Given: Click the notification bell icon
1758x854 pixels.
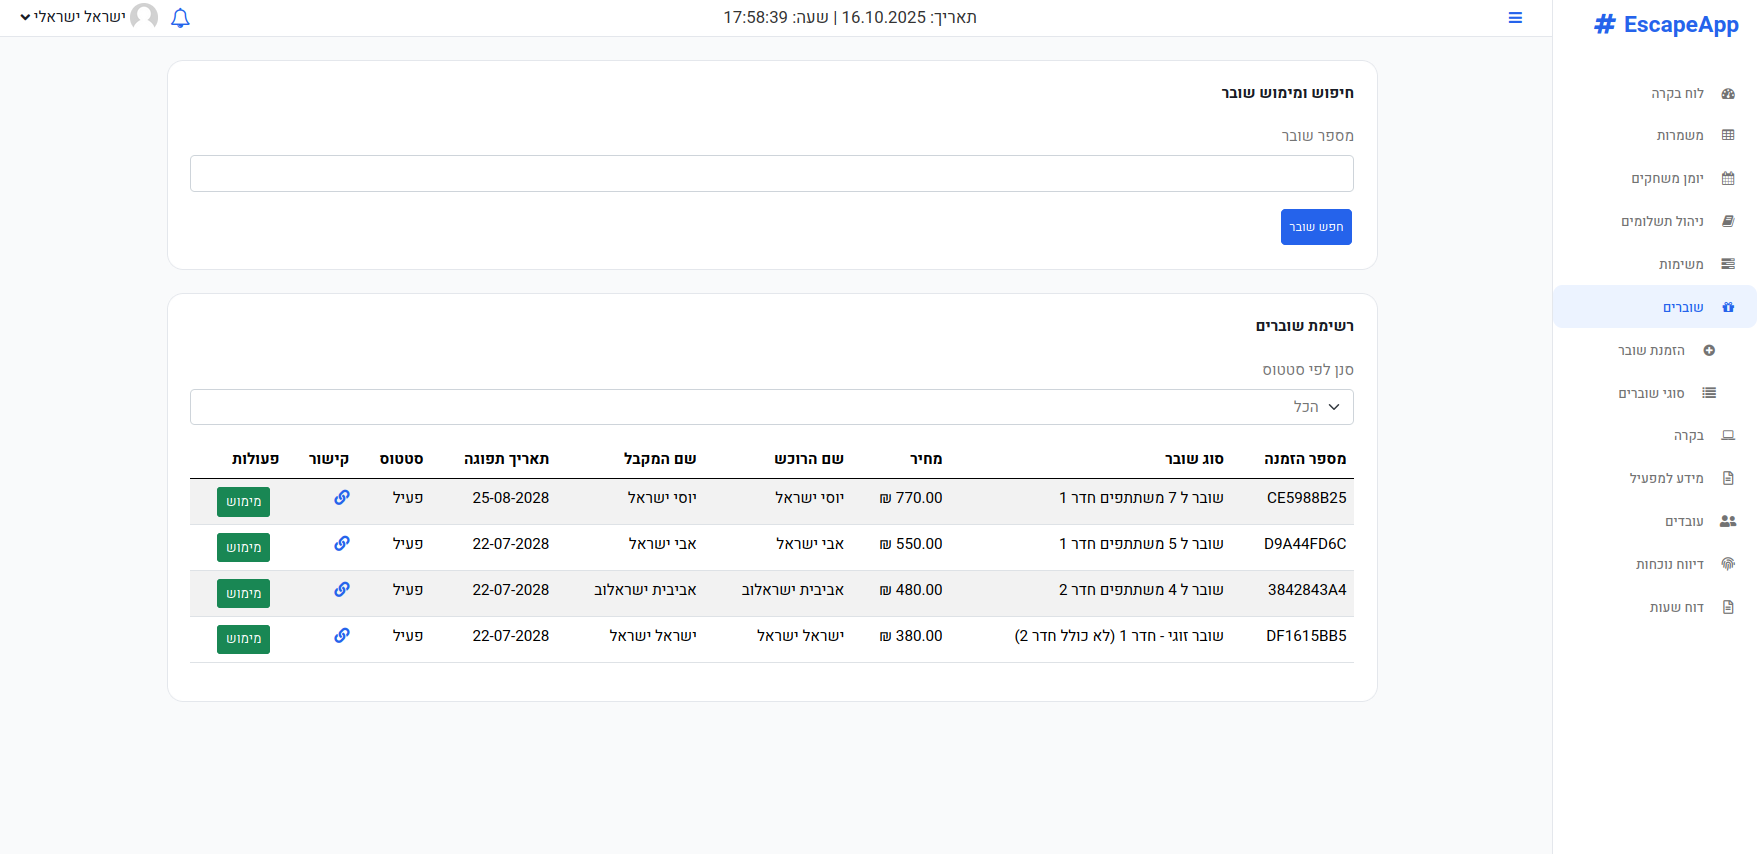Looking at the screenshot, I should [x=180, y=18].
